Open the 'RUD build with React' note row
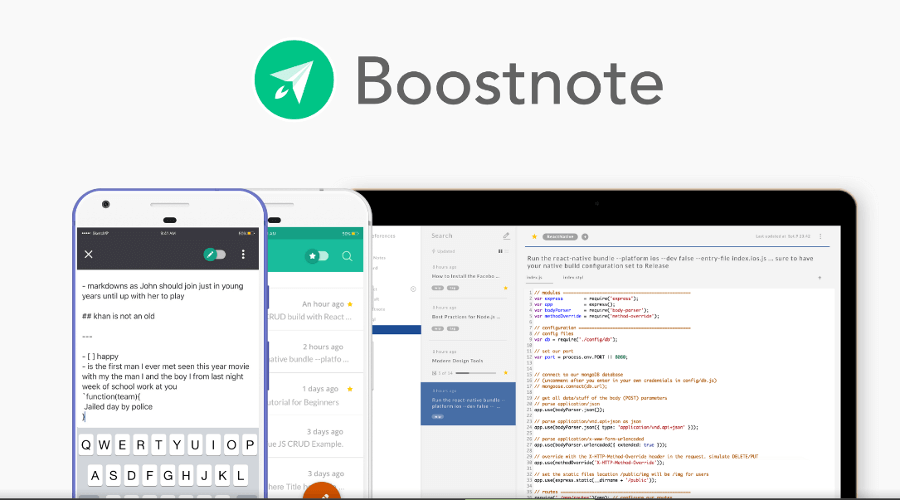The image size is (900, 500). pyautogui.click(x=316, y=310)
